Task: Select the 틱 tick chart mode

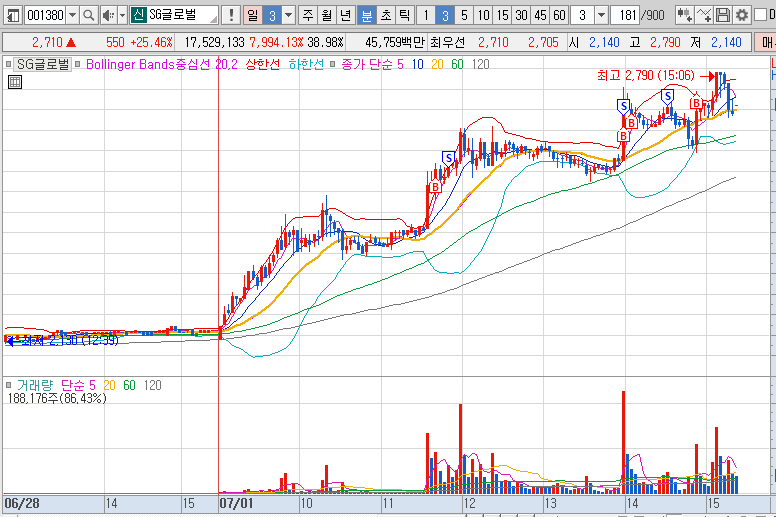Action: [x=404, y=15]
